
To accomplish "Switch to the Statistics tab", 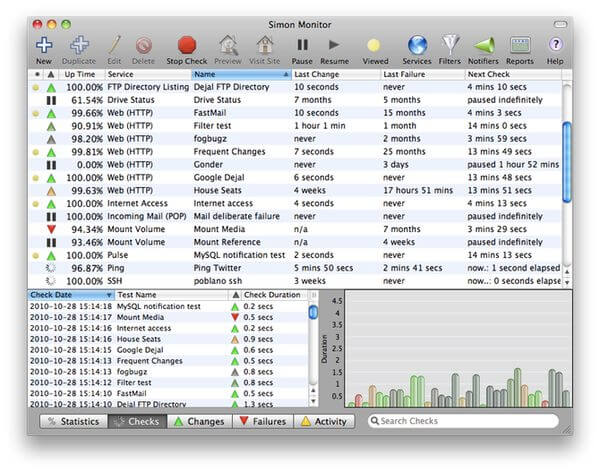I will tap(73, 421).
